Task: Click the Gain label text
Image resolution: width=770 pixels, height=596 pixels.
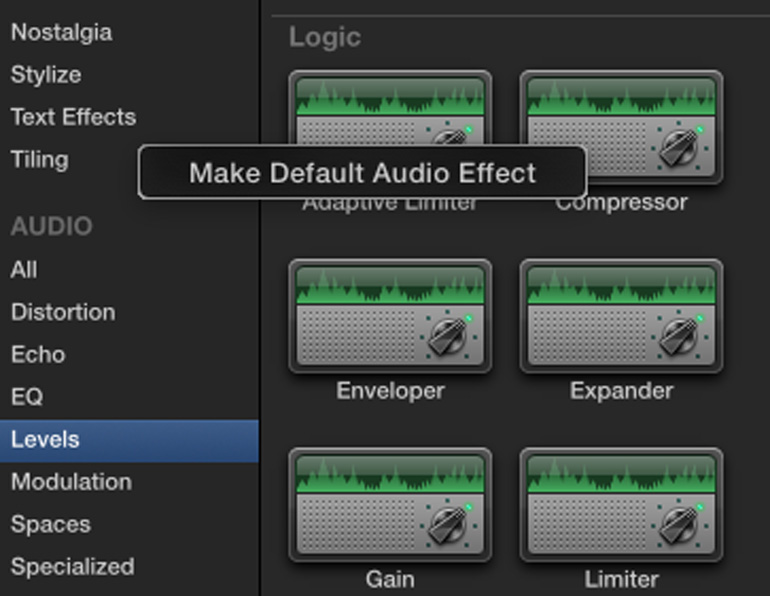Action: pos(390,579)
